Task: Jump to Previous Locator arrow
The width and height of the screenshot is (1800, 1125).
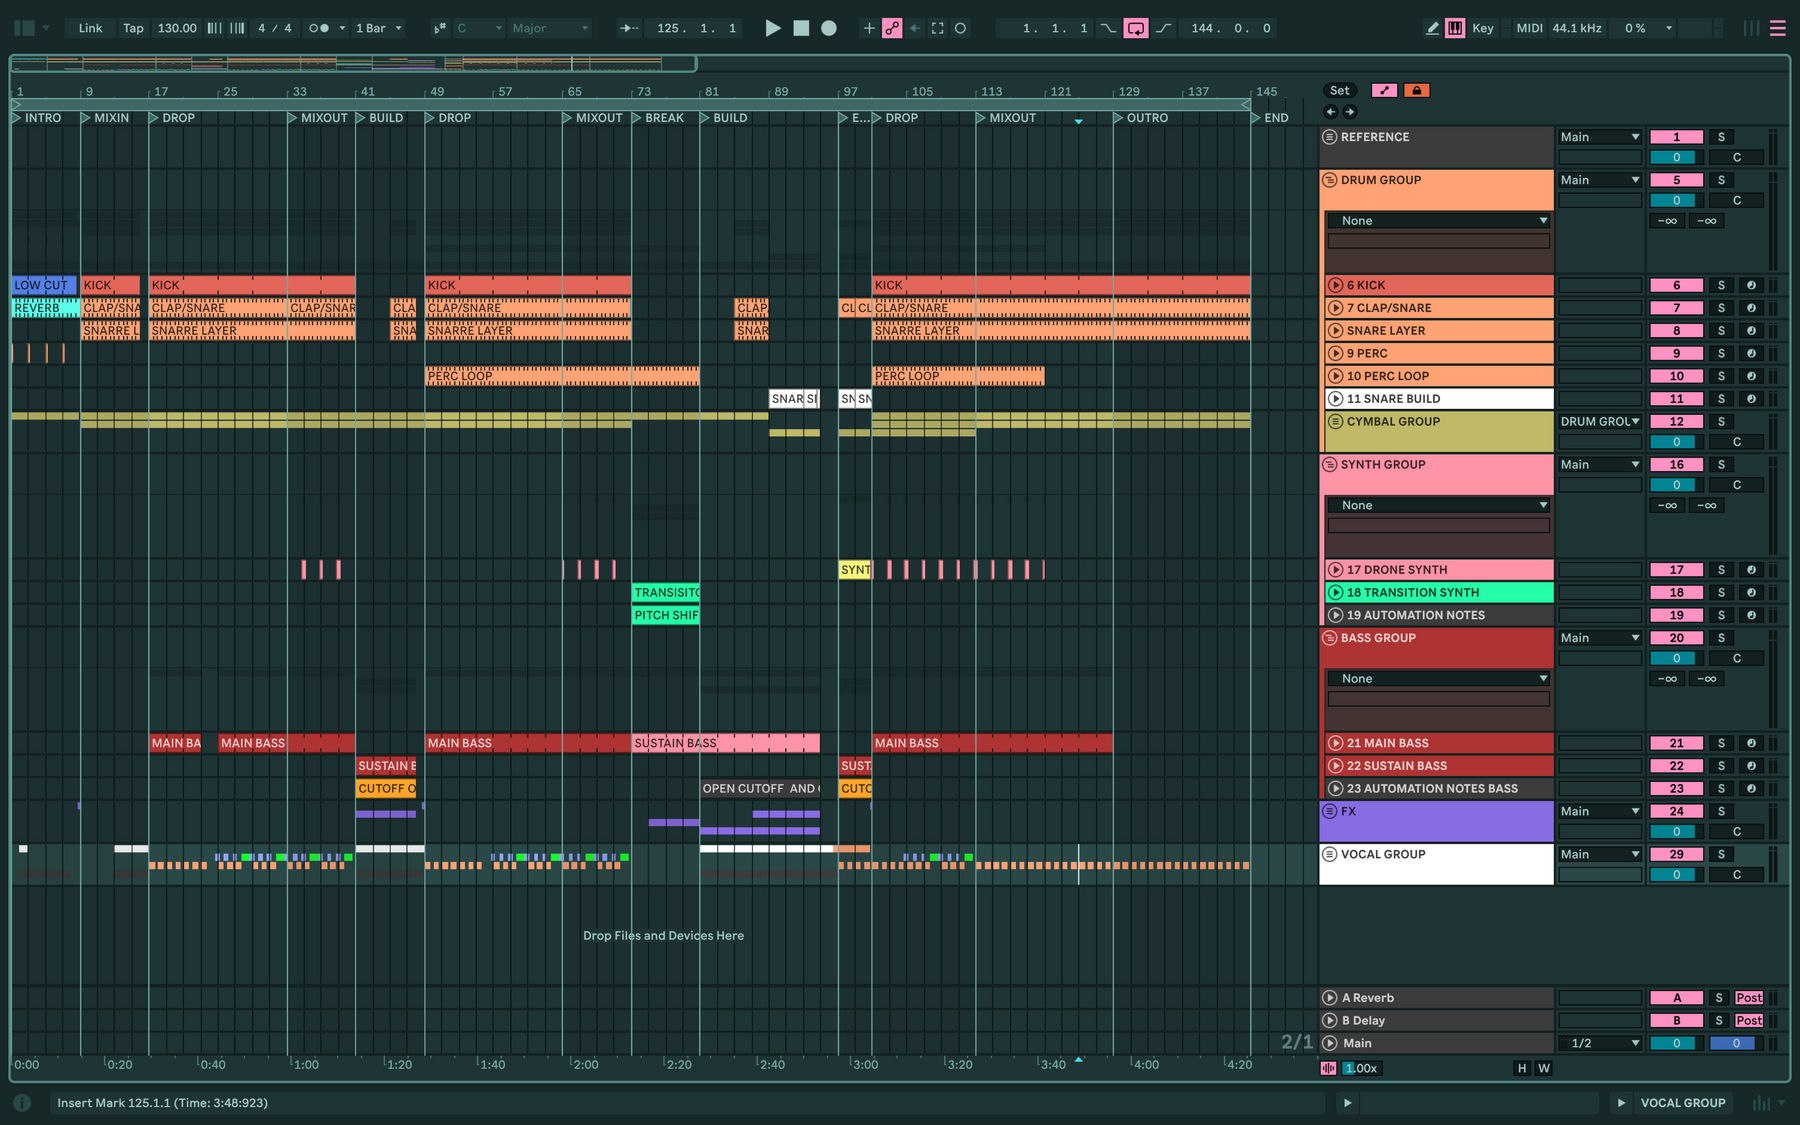Action: 1330,112
